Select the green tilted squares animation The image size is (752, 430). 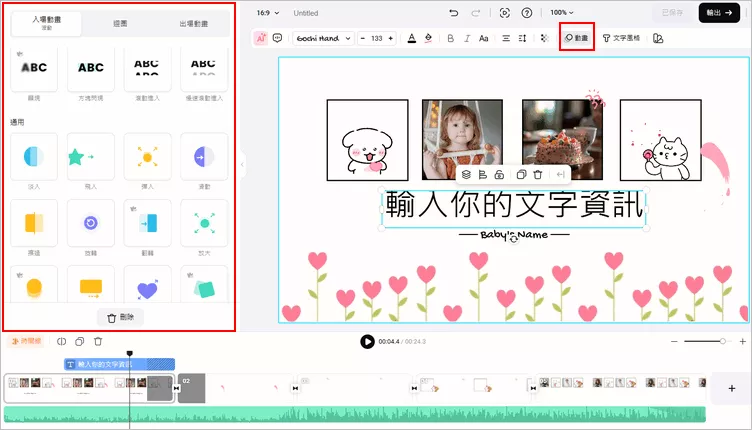[x=204, y=285]
